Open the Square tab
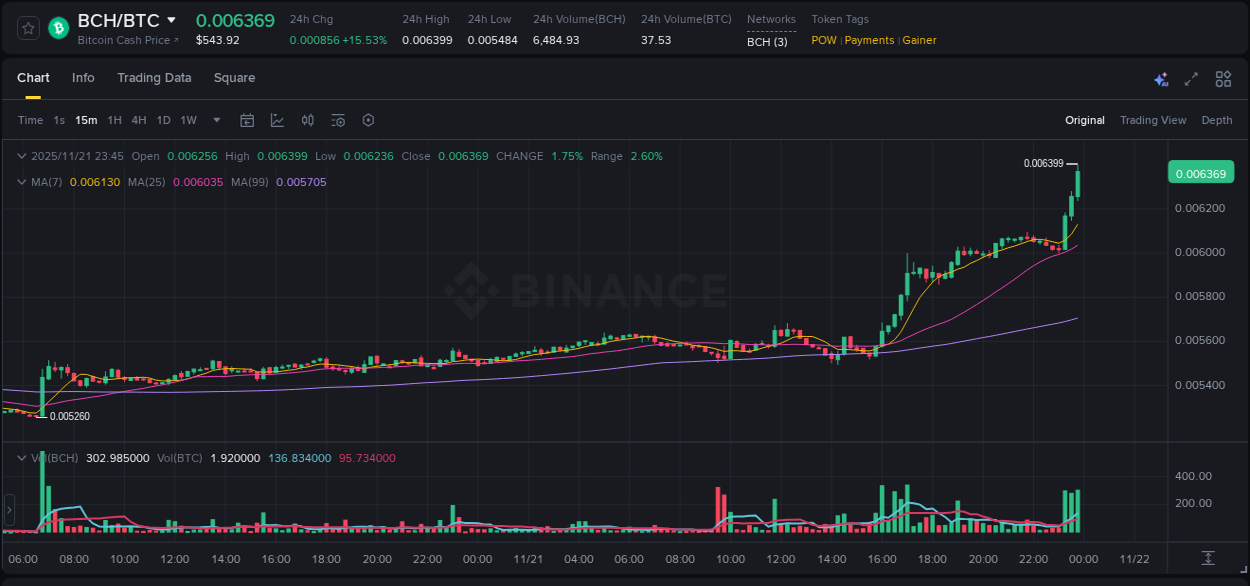Viewport: 1250px width, 586px height. [234, 78]
